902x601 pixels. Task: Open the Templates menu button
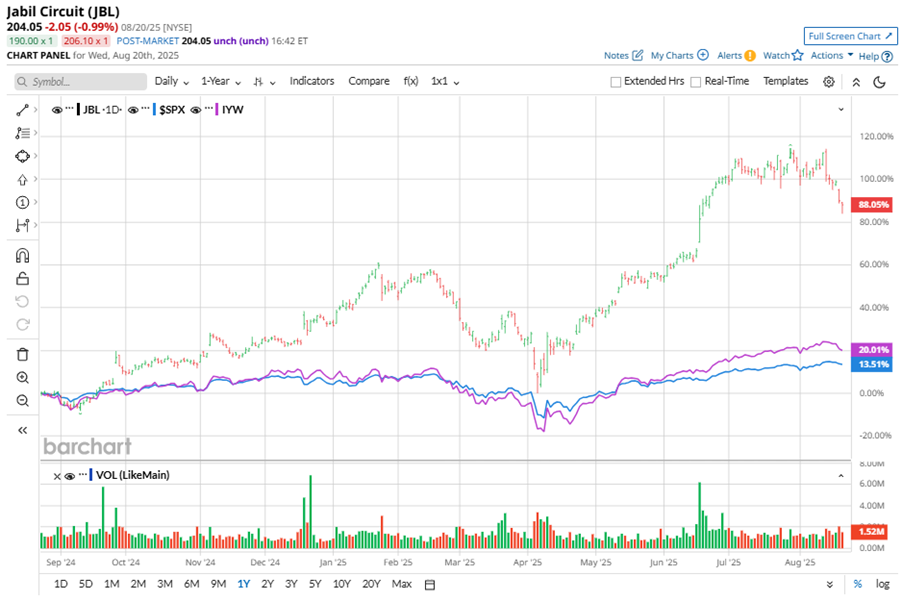click(785, 81)
